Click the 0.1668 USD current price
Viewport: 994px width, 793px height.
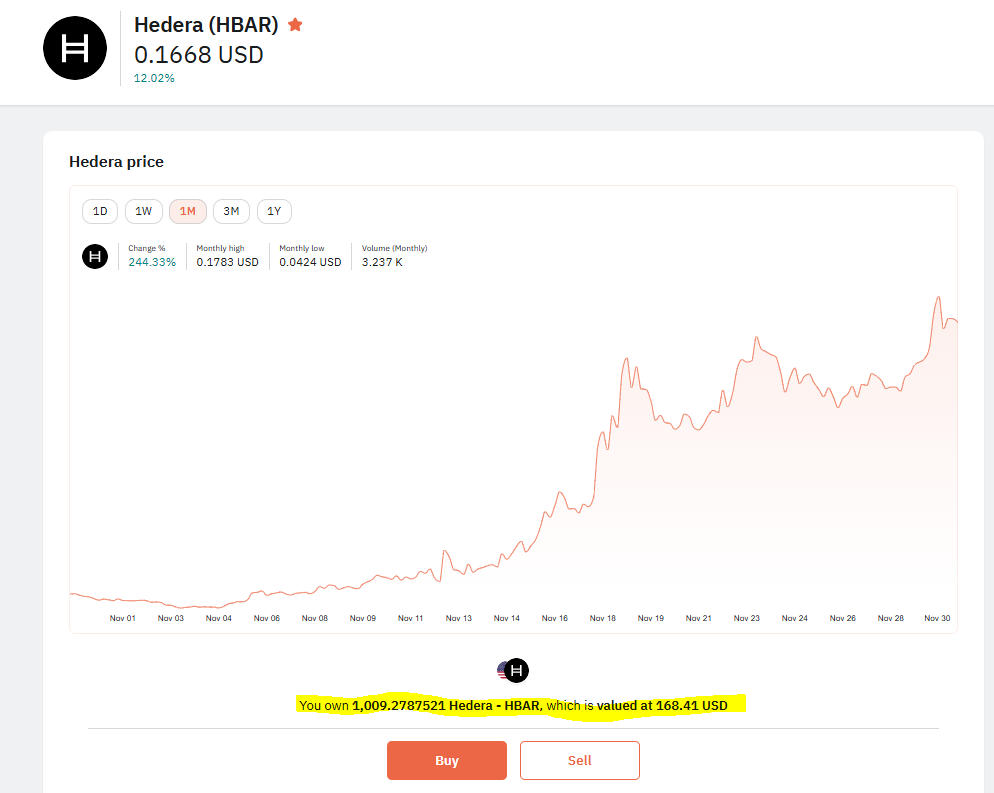[198, 55]
